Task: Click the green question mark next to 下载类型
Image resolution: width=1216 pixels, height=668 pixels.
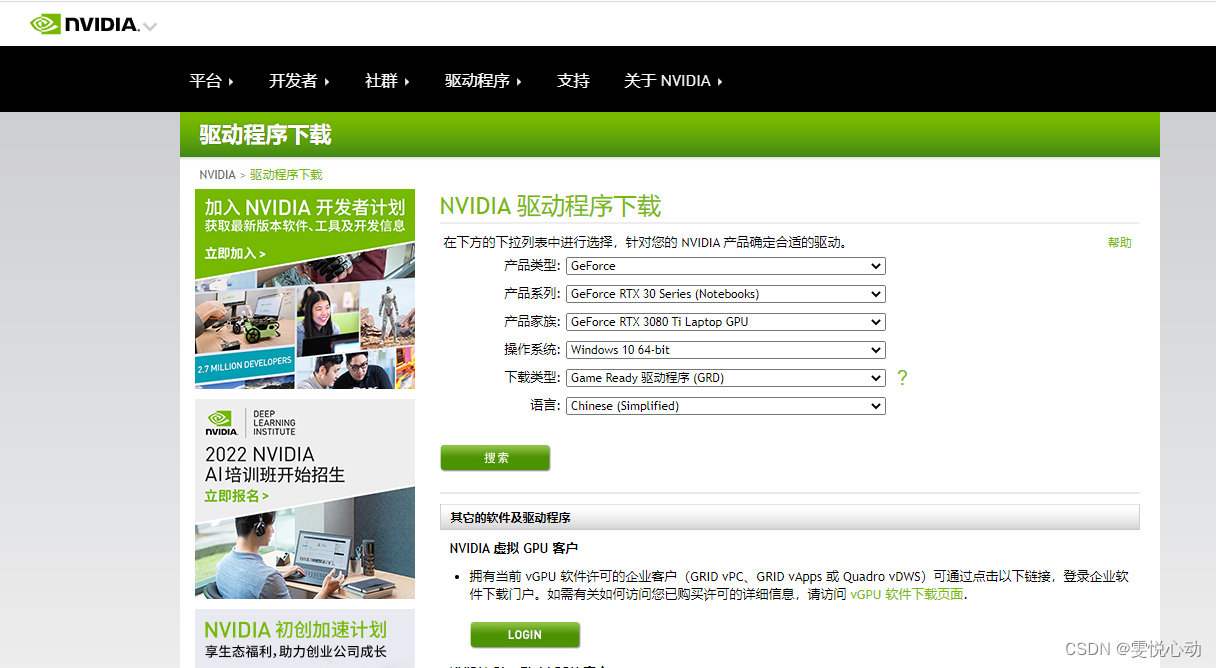Action: click(x=902, y=378)
